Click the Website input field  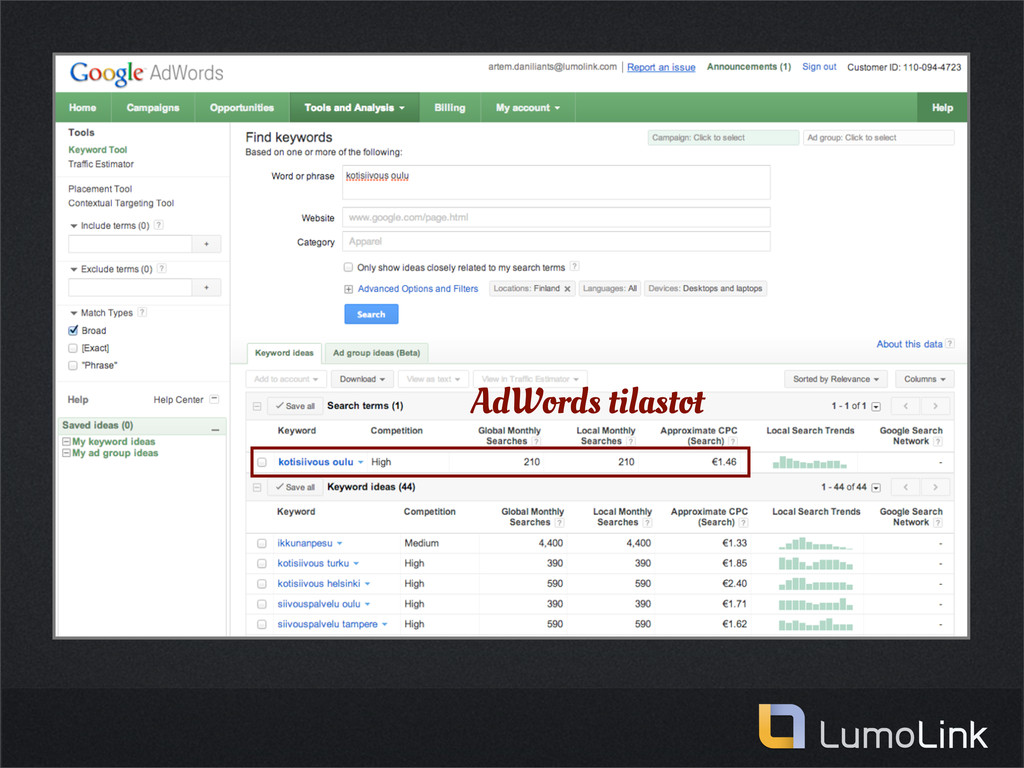tap(556, 217)
